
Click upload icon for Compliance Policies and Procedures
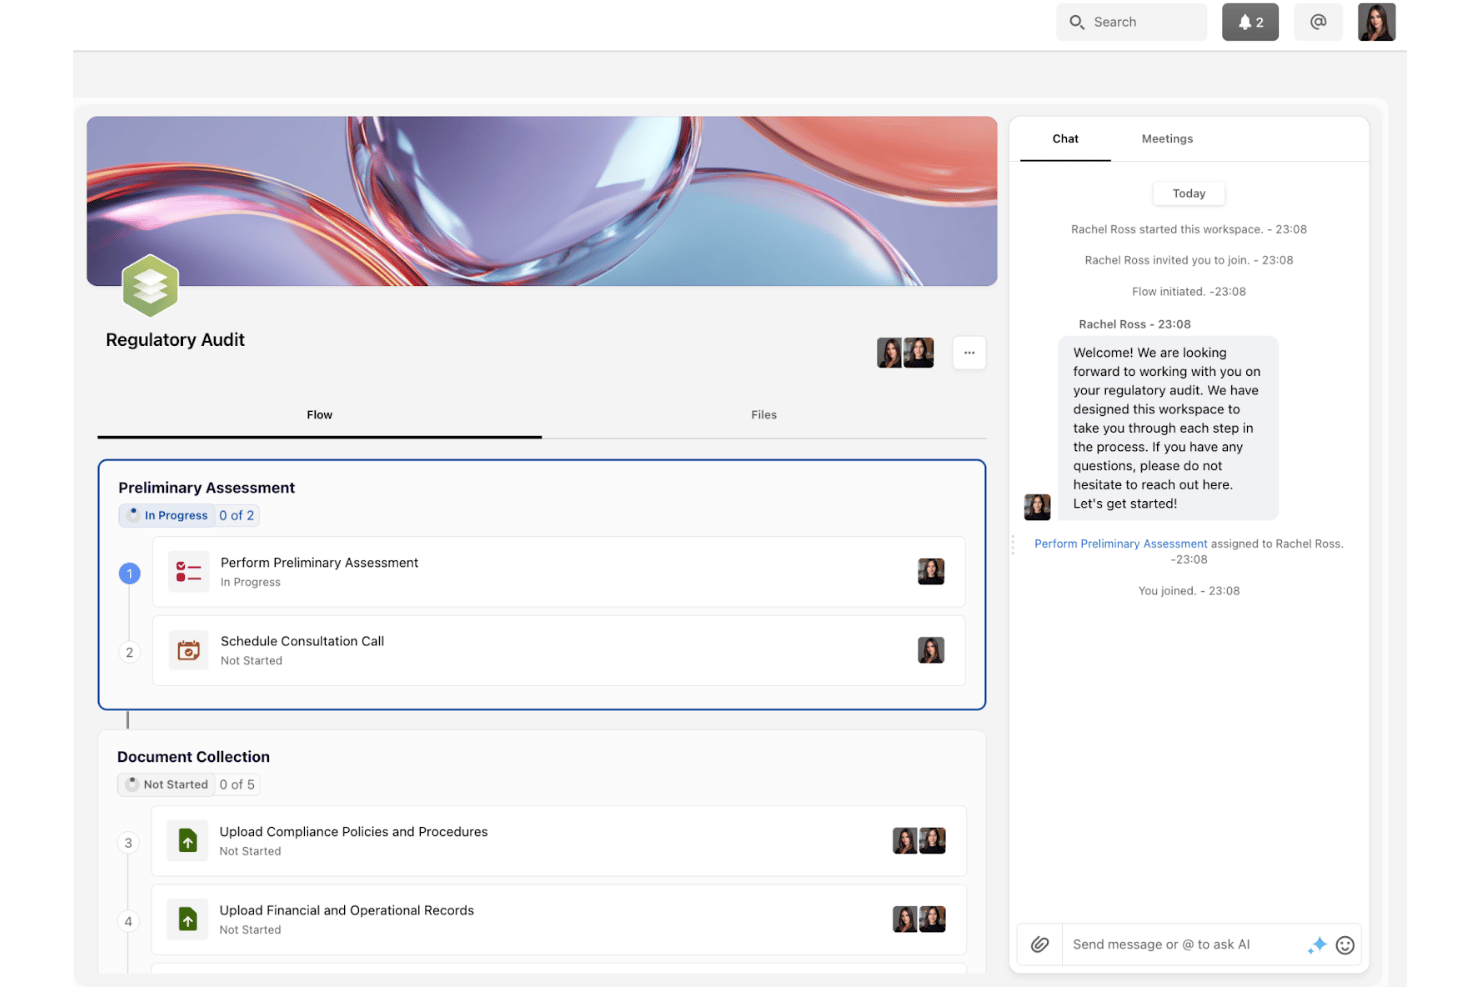pos(187,841)
